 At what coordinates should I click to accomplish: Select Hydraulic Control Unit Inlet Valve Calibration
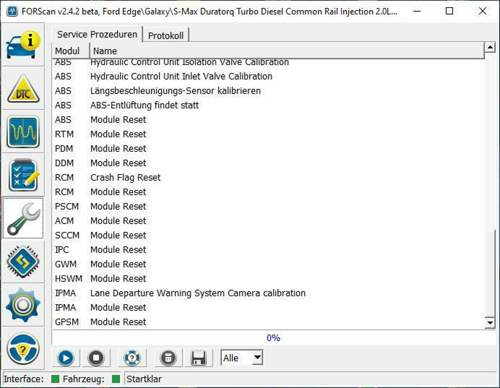pos(268,76)
